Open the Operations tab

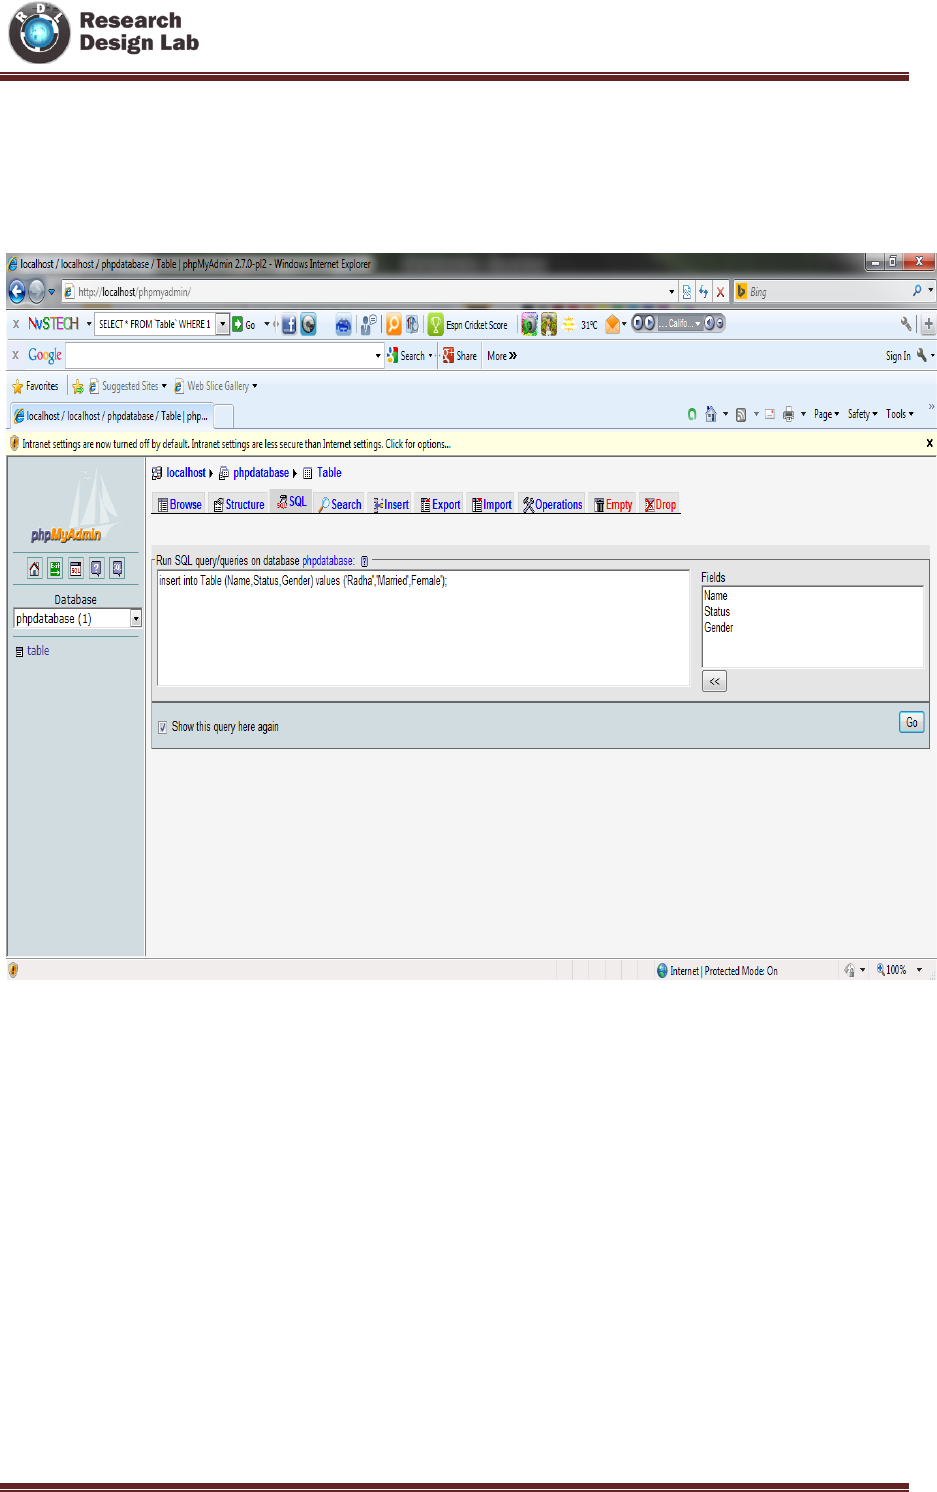pos(553,504)
